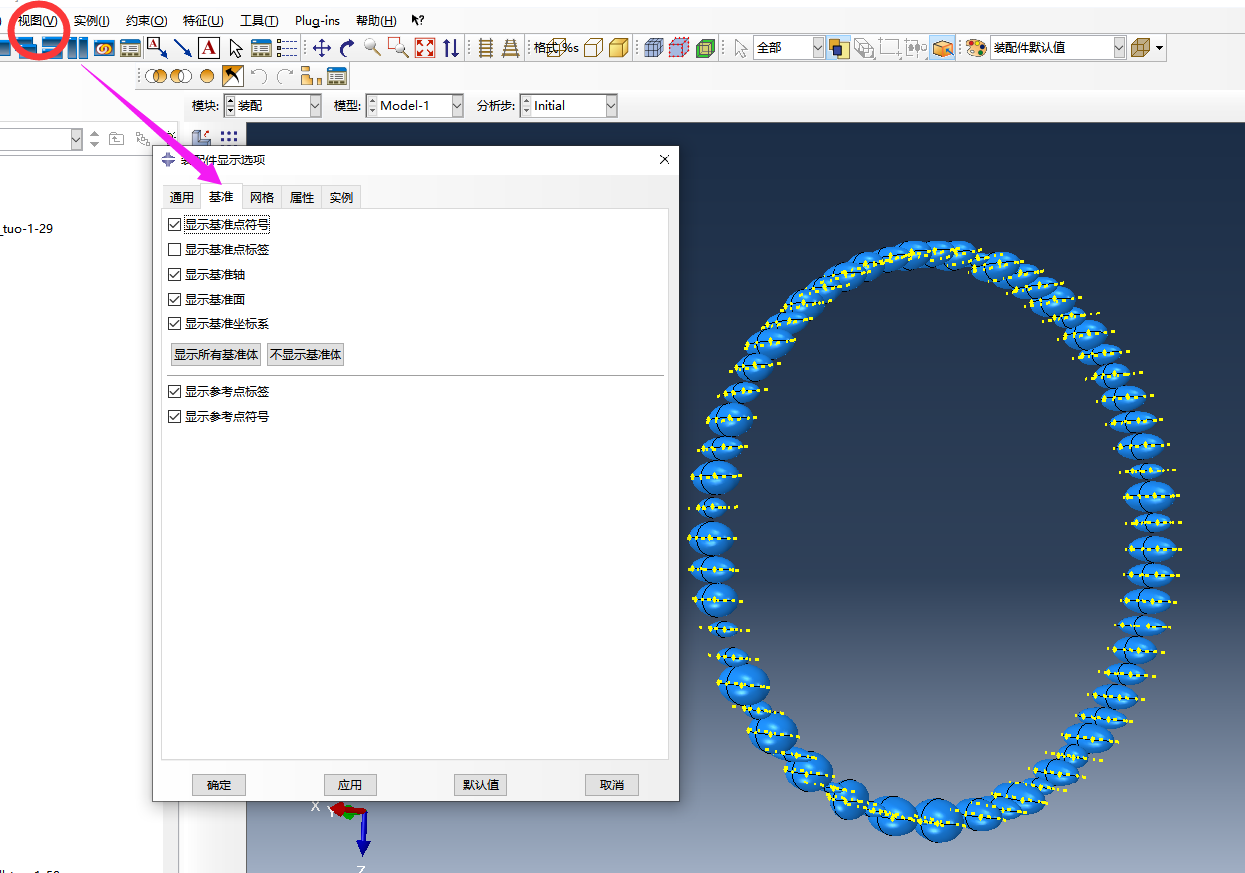The image size is (1245, 873).
Task: Activate the Pan View tool
Action: 323,47
